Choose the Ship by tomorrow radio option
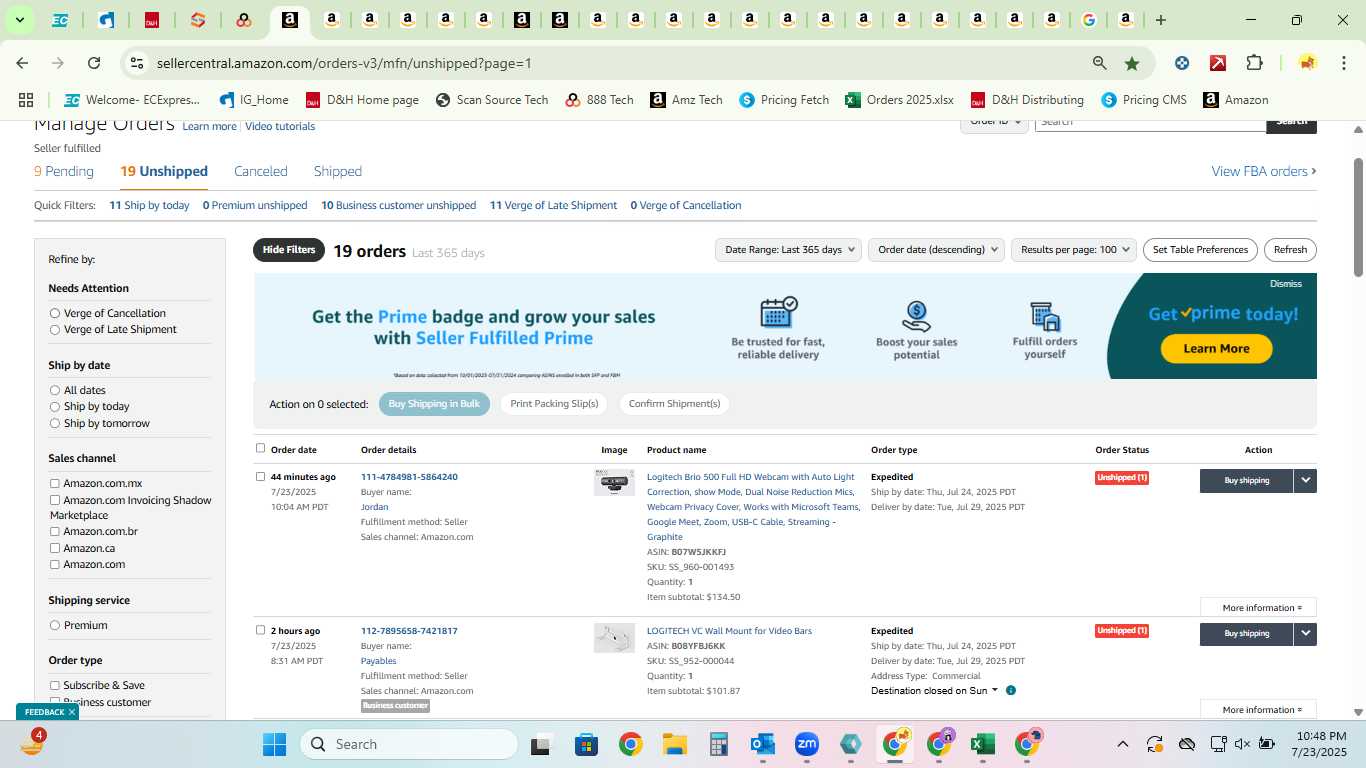The width and height of the screenshot is (1366, 768). coord(55,423)
